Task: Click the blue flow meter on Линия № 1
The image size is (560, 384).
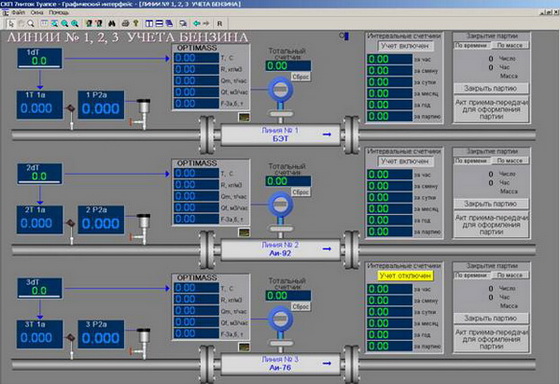Action: (x=281, y=90)
